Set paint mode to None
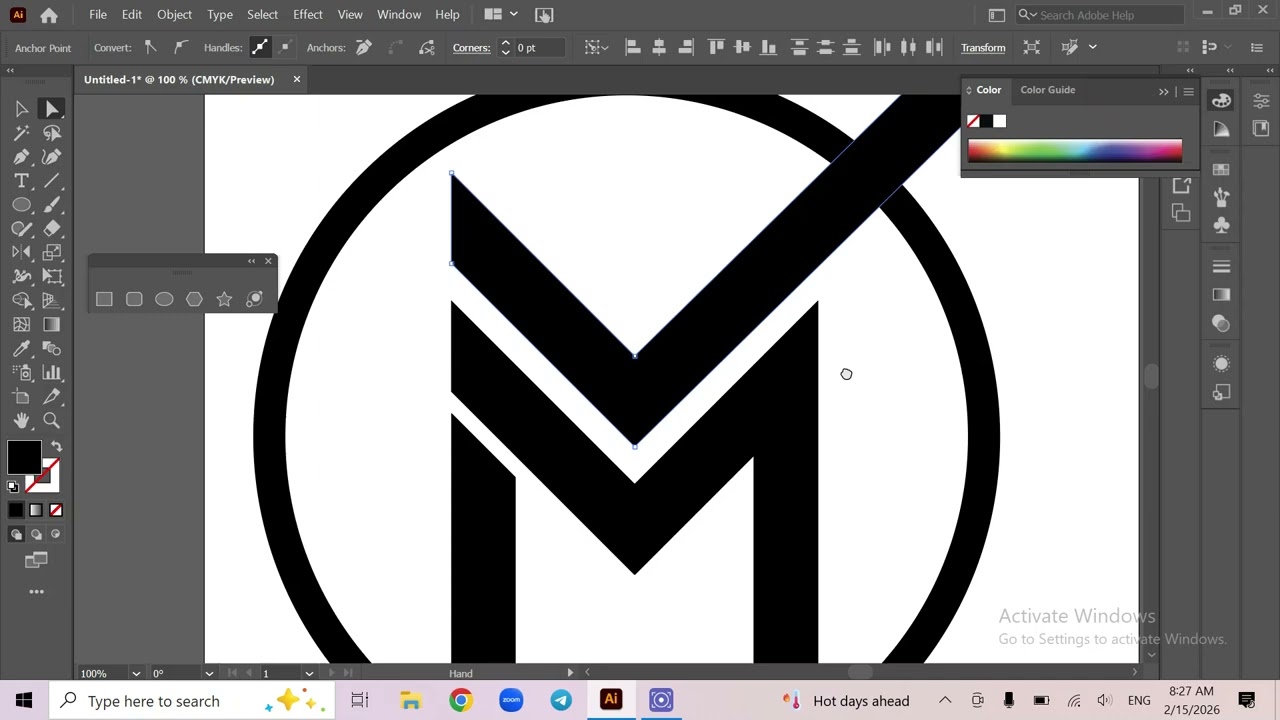This screenshot has height=720, width=1280. (56, 510)
